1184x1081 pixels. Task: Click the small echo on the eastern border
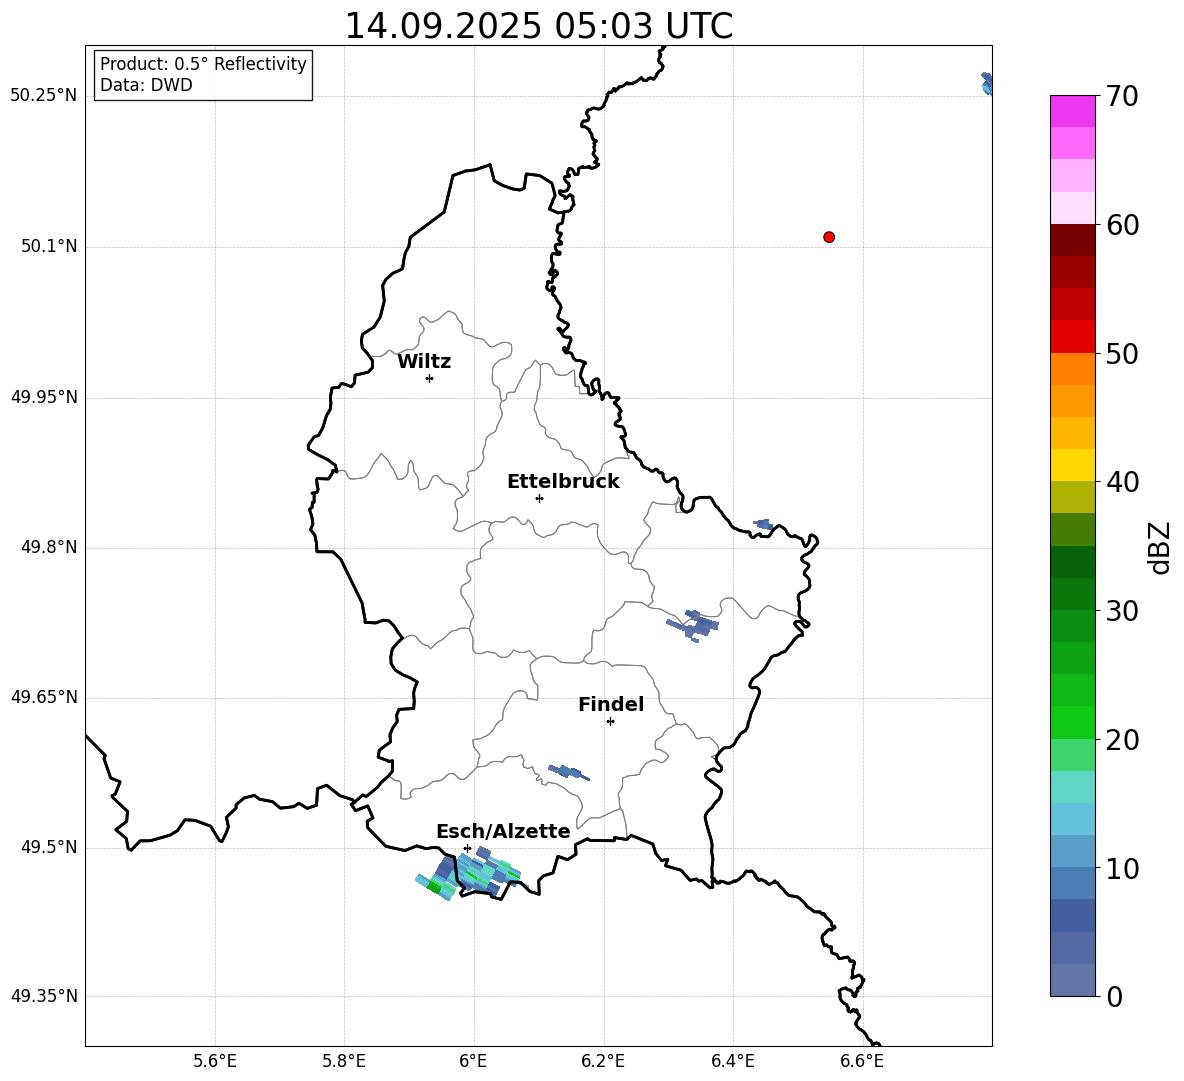click(x=763, y=524)
